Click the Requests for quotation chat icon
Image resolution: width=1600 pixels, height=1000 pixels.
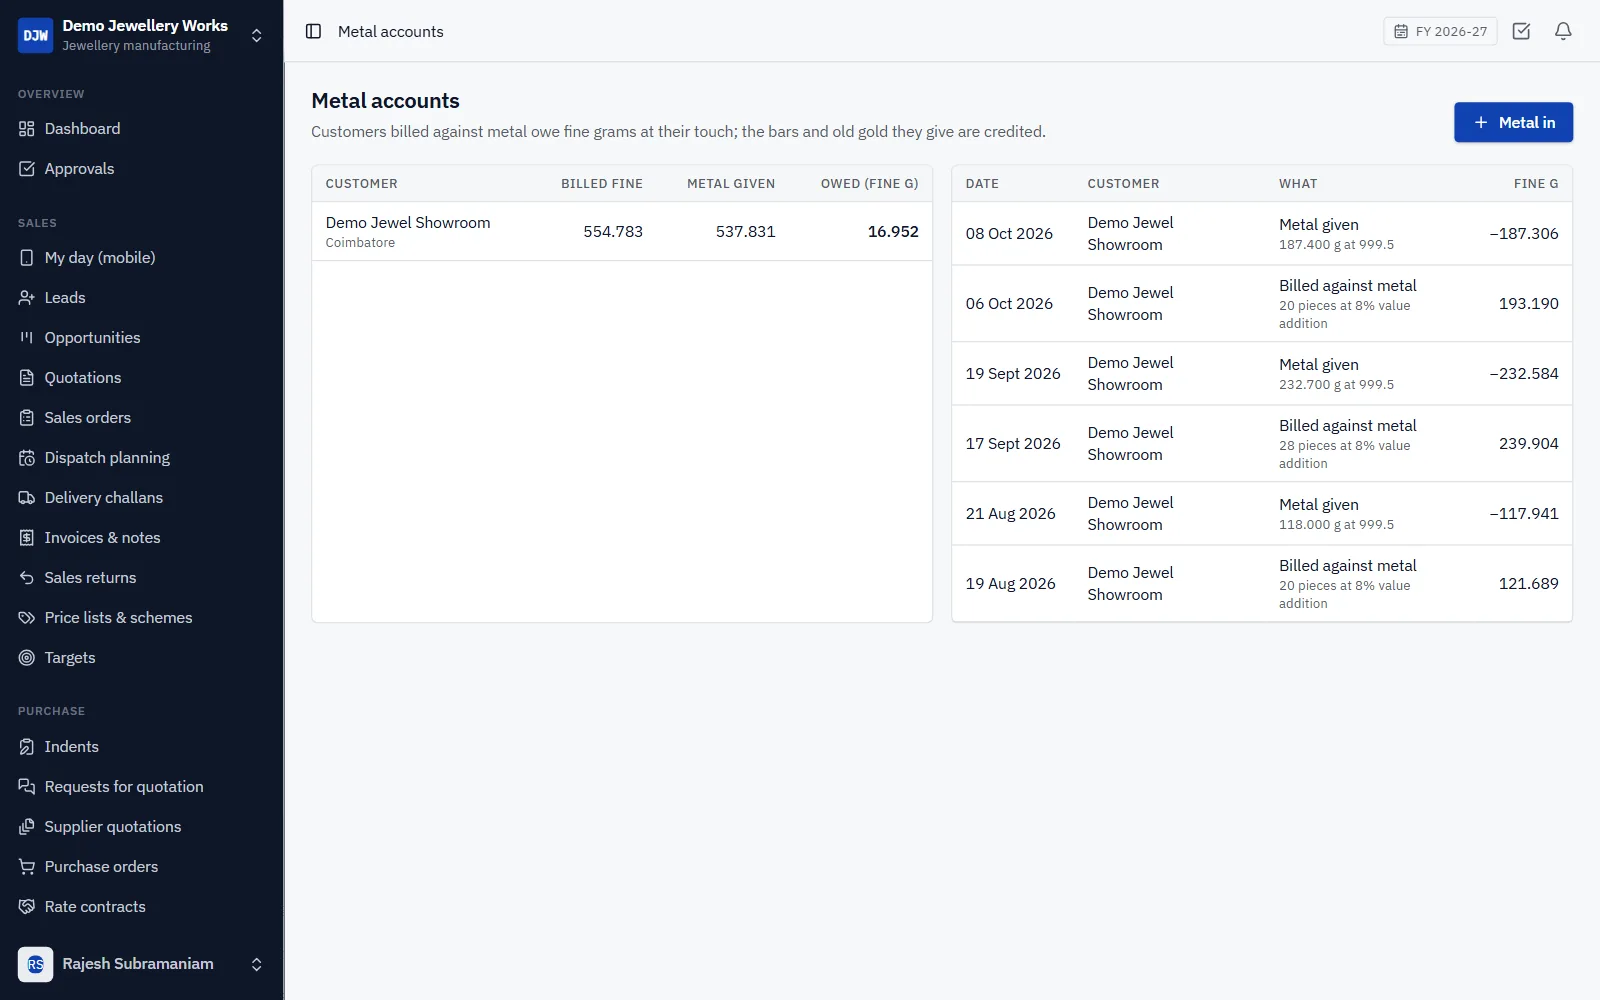[x=27, y=787]
